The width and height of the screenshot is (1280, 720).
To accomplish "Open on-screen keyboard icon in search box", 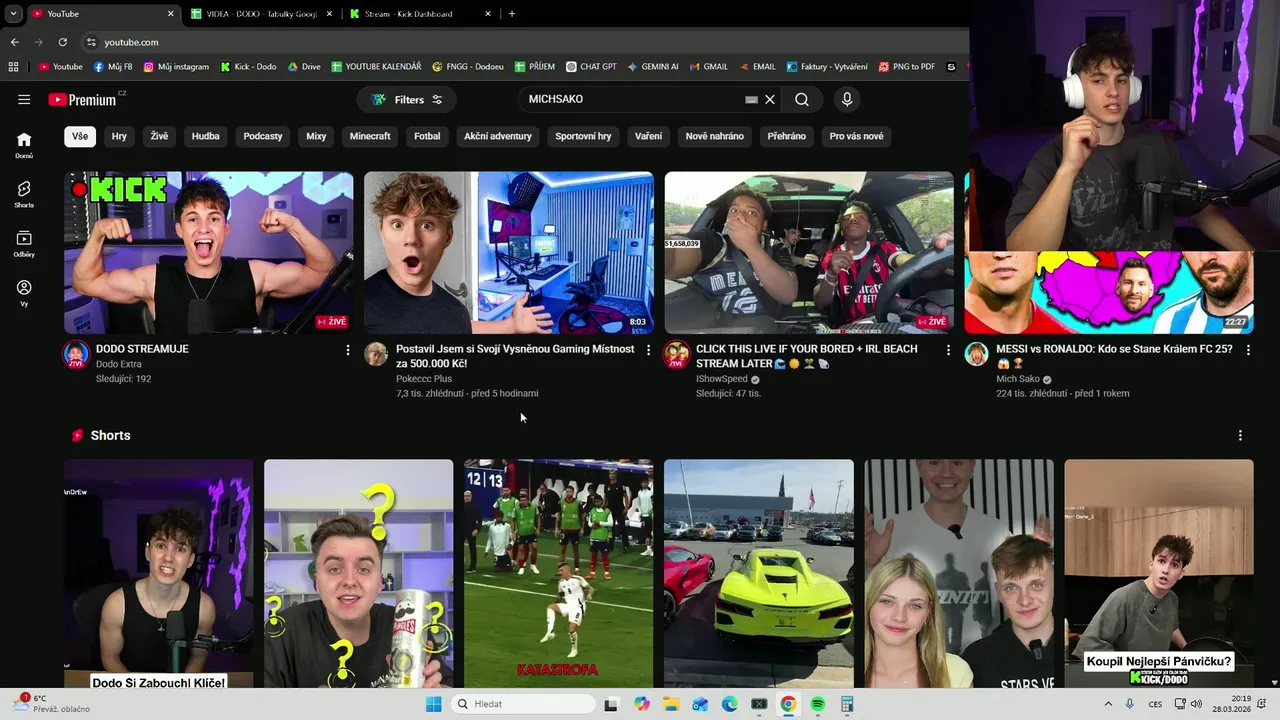I will 751,99.
